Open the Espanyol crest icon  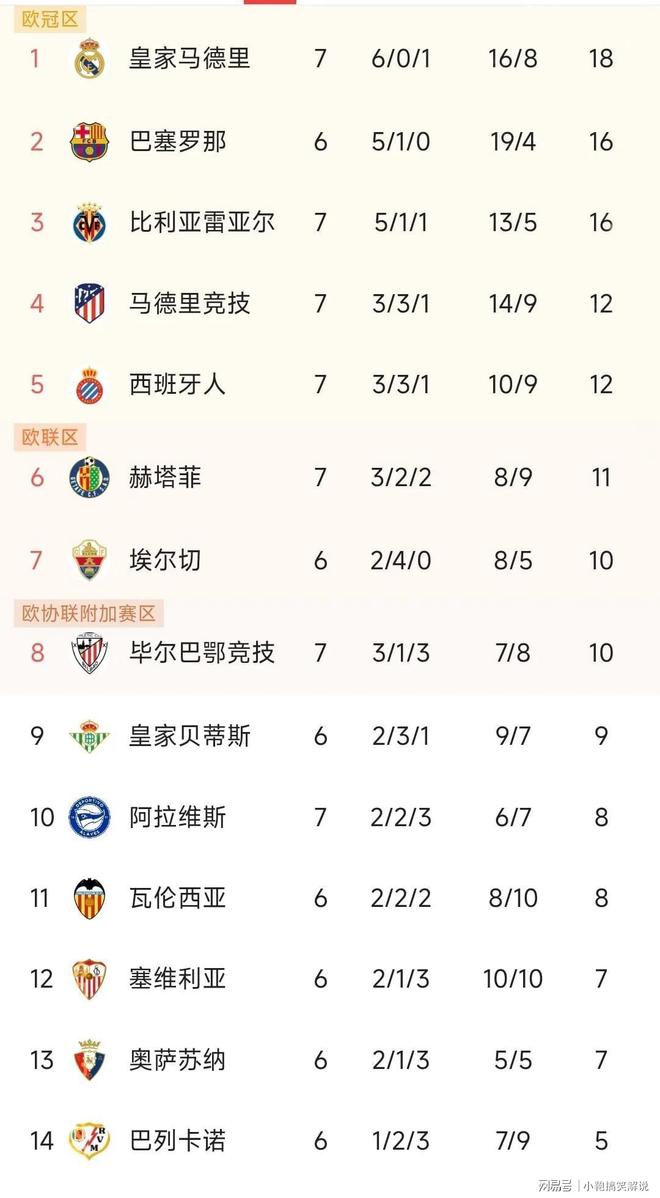(89, 385)
